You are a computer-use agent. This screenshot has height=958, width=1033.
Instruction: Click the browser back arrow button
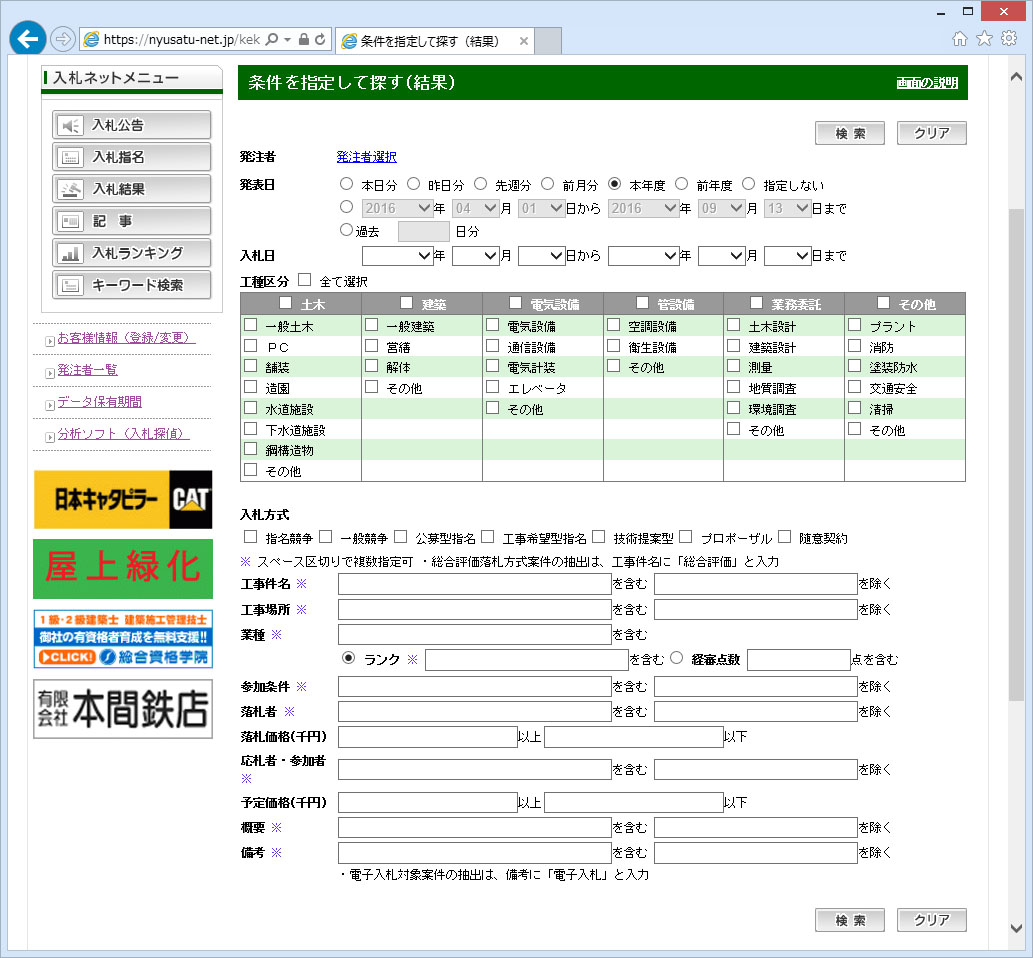28,39
